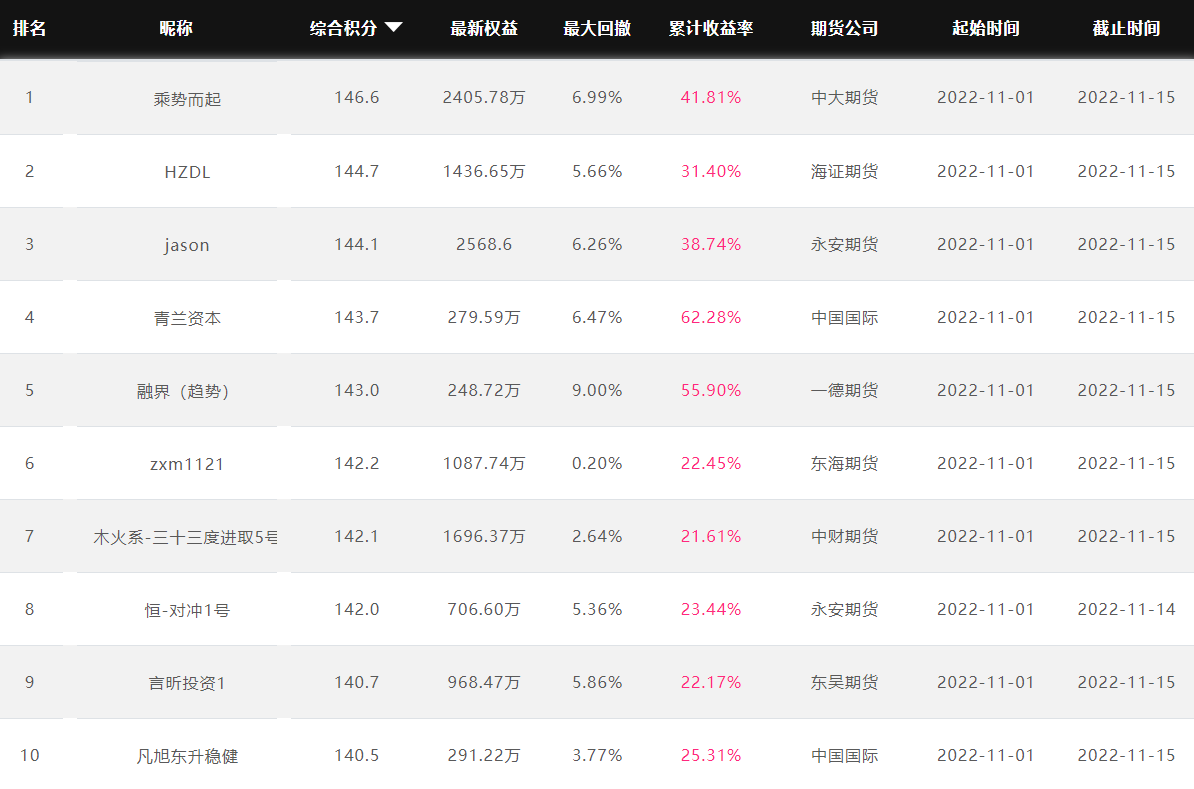
Task: Click max drawdown 3.77%
Action: (597, 755)
